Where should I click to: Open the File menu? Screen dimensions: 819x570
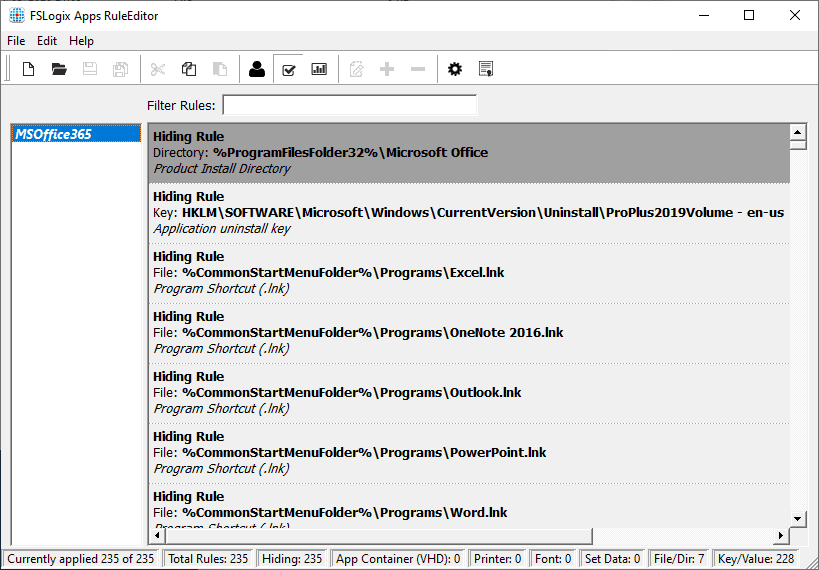[16, 41]
